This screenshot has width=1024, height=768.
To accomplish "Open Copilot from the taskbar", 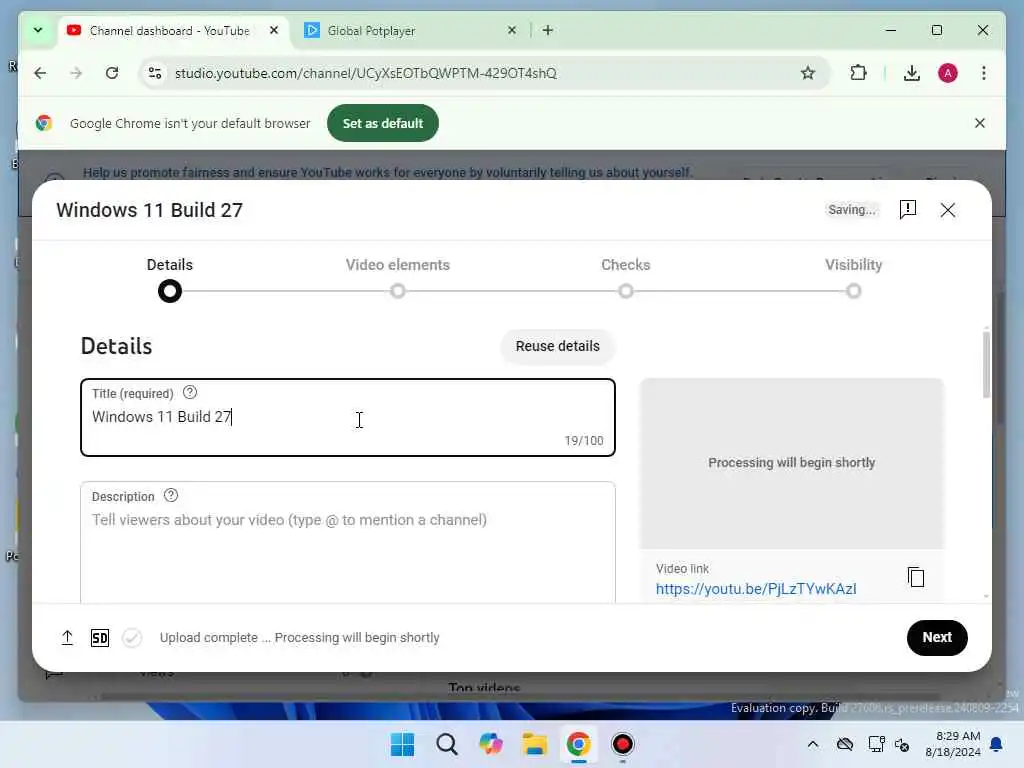I will pyautogui.click(x=490, y=744).
